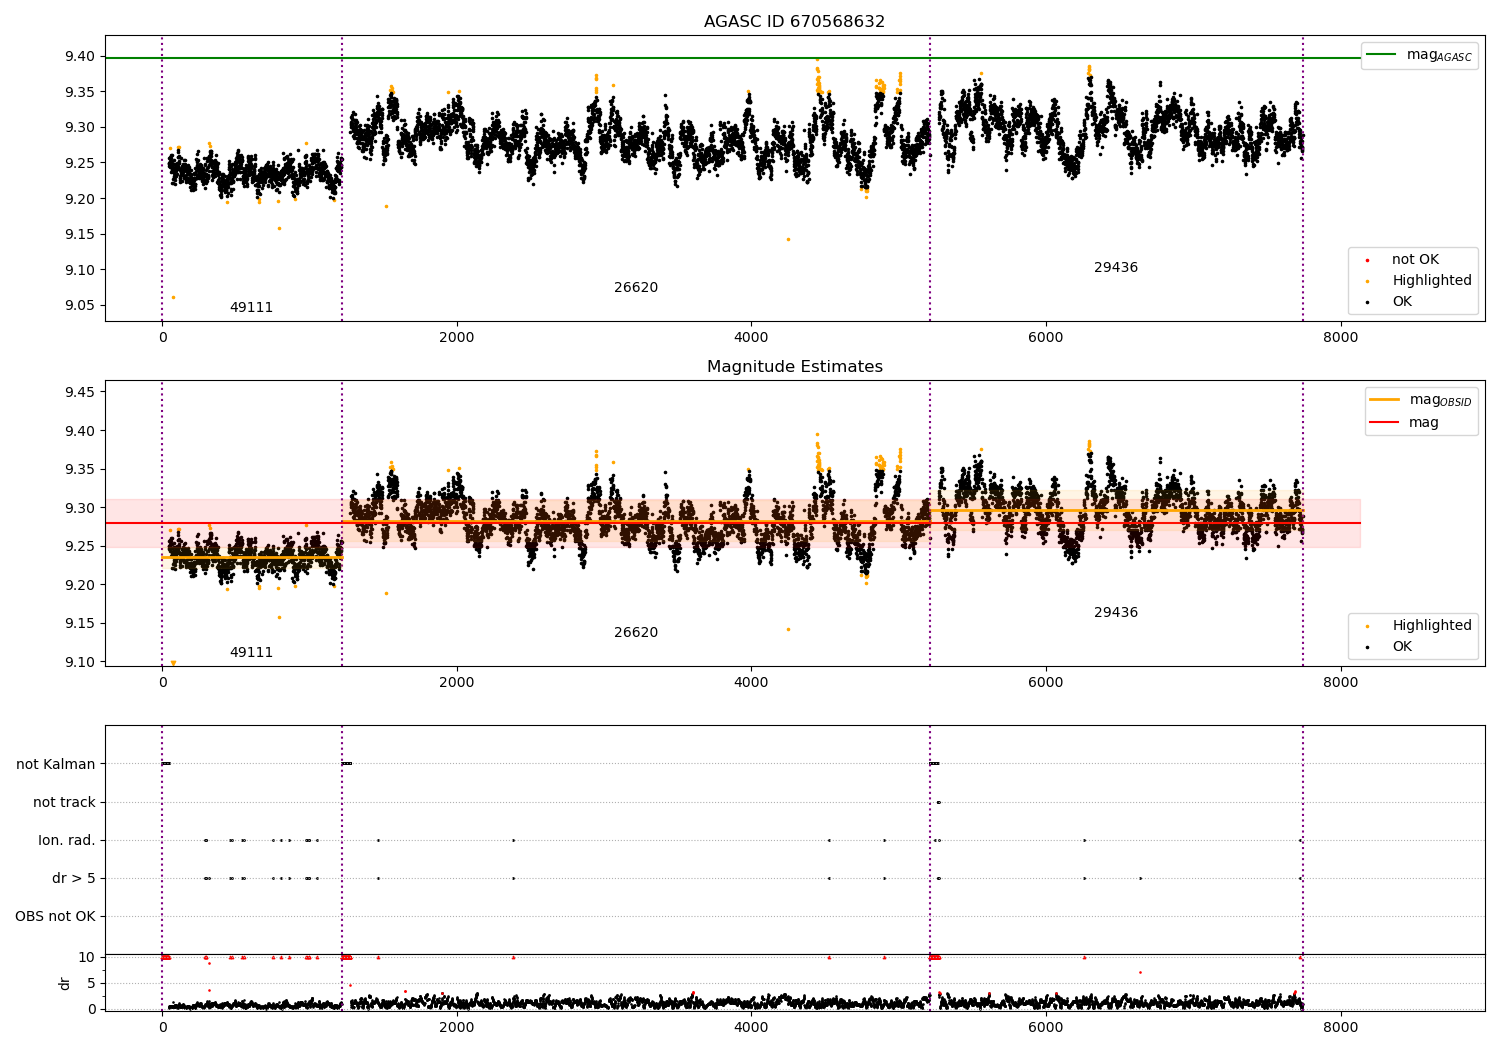Click y-axis tick 9.40 in the AGASC plot
Screen dimensions: 1500x1050
(81, 57)
